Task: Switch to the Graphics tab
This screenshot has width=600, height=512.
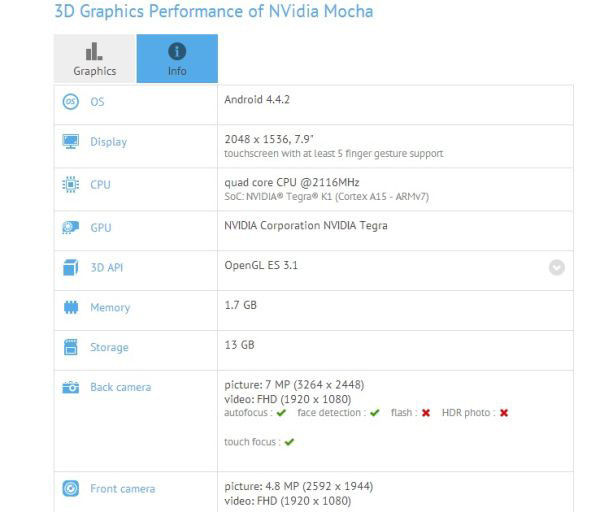Action: (95, 59)
